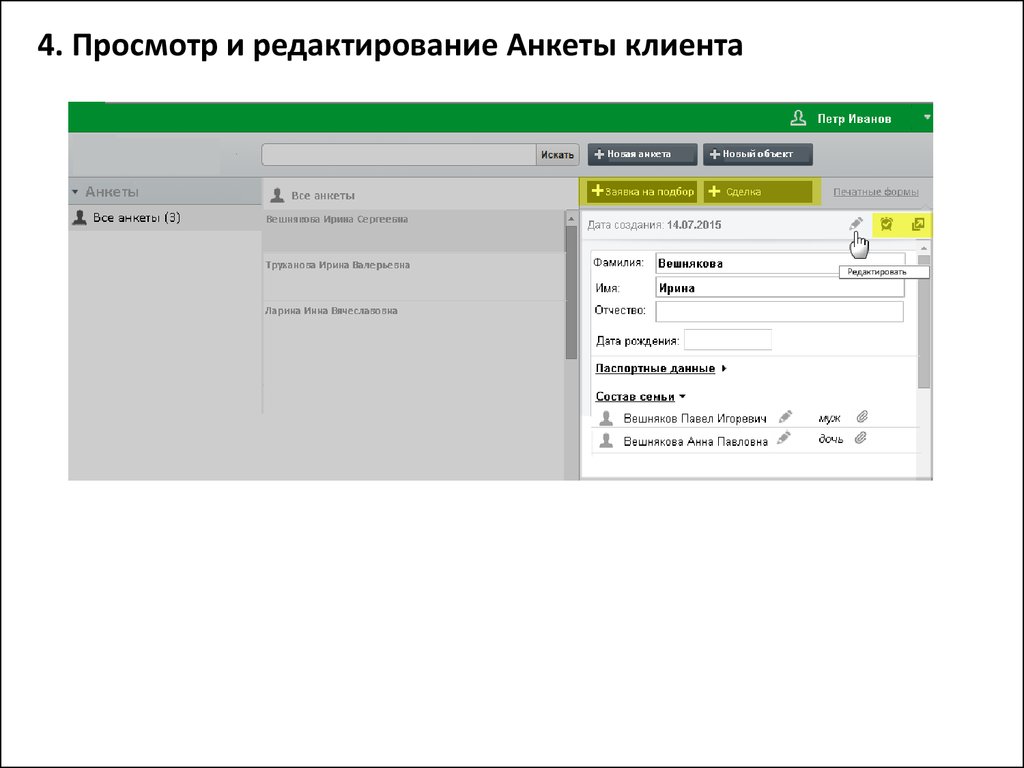Image resolution: width=1024 pixels, height=768 pixels.
Task: Click into the Отчество input field
Action: (778, 311)
